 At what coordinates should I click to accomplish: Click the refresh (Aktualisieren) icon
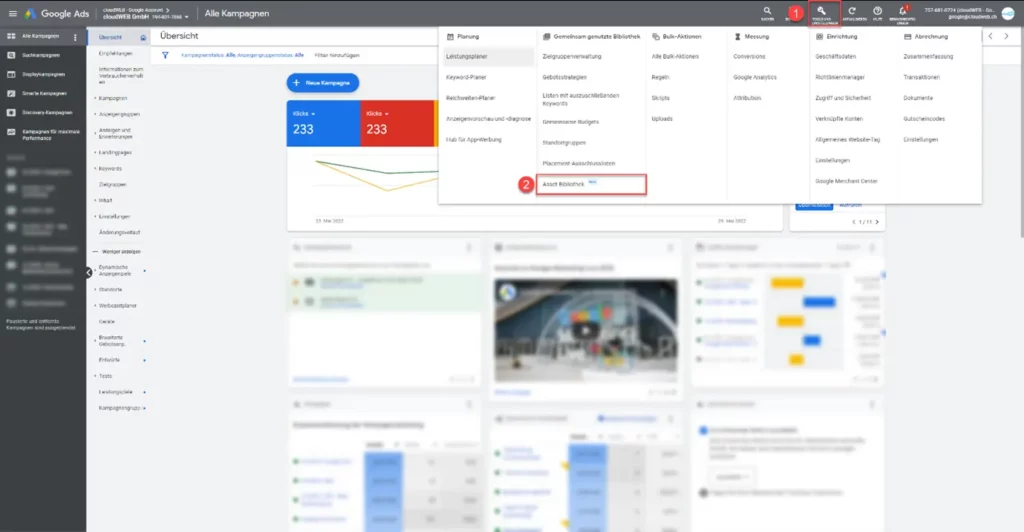tap(852, 11)
